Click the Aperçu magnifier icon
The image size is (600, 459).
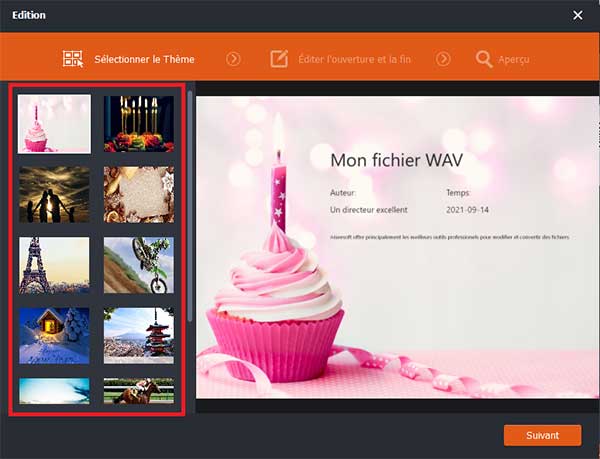[484, 59]
